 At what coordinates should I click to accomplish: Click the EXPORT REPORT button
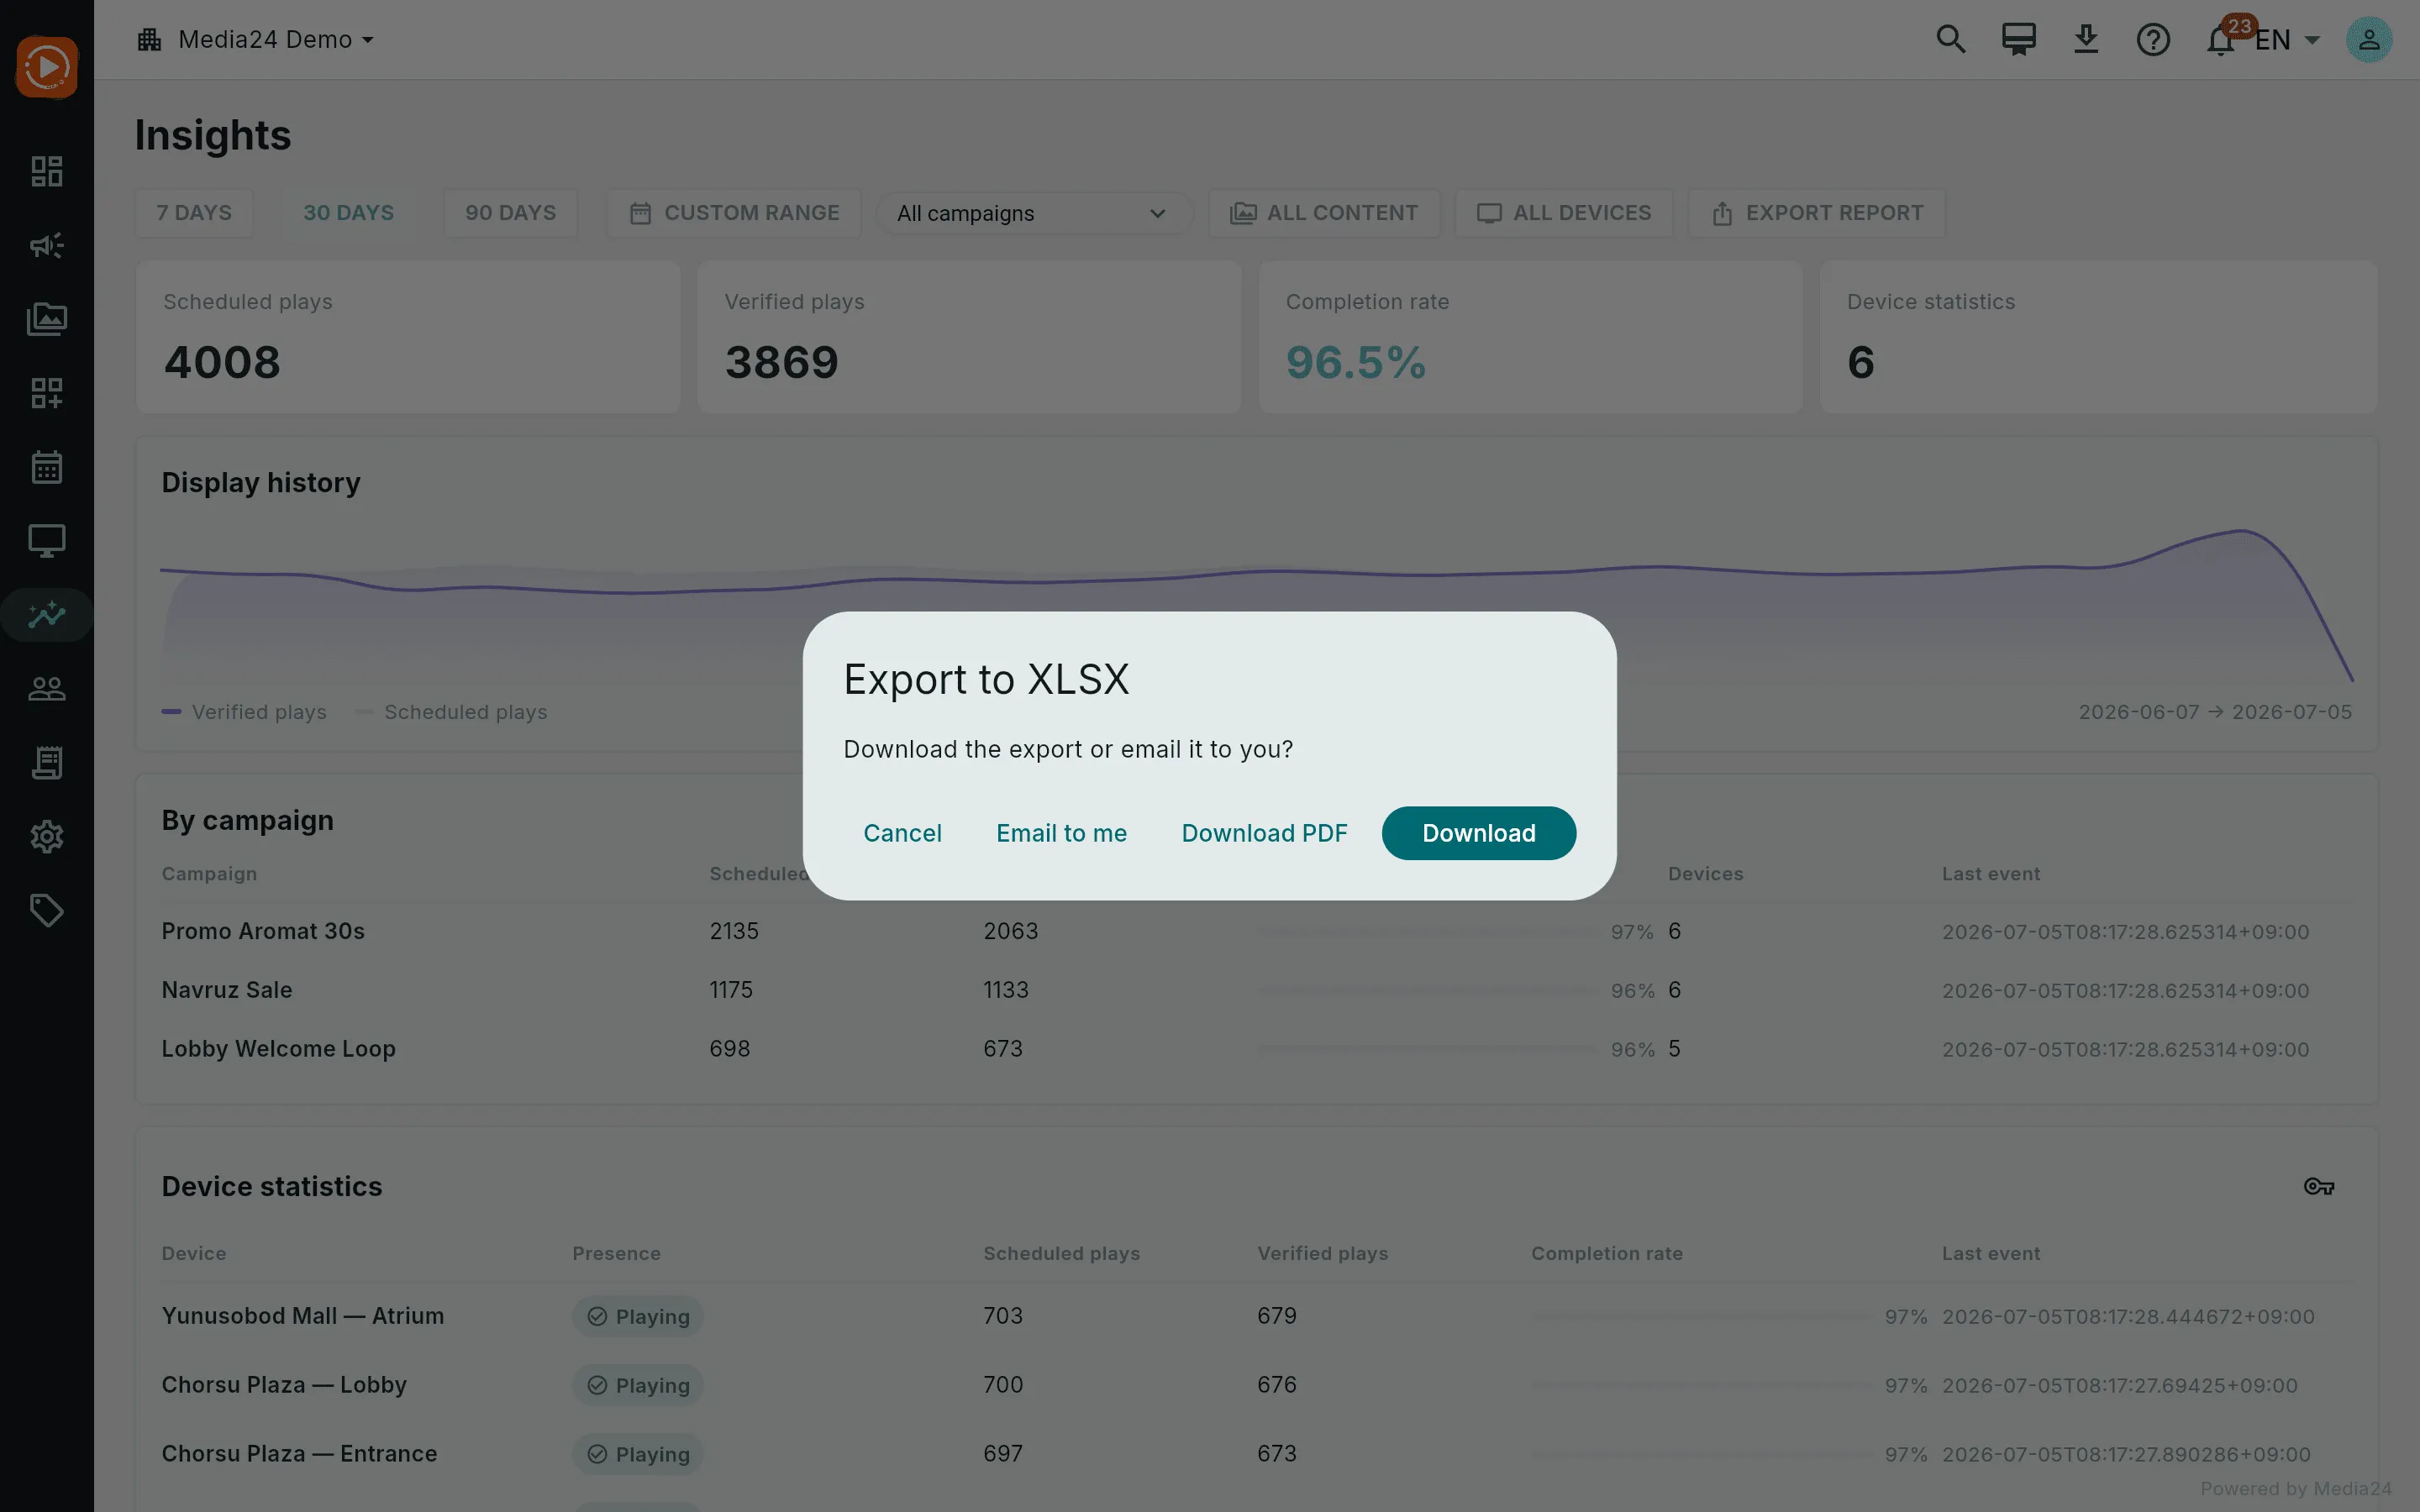pos(1817,213)
